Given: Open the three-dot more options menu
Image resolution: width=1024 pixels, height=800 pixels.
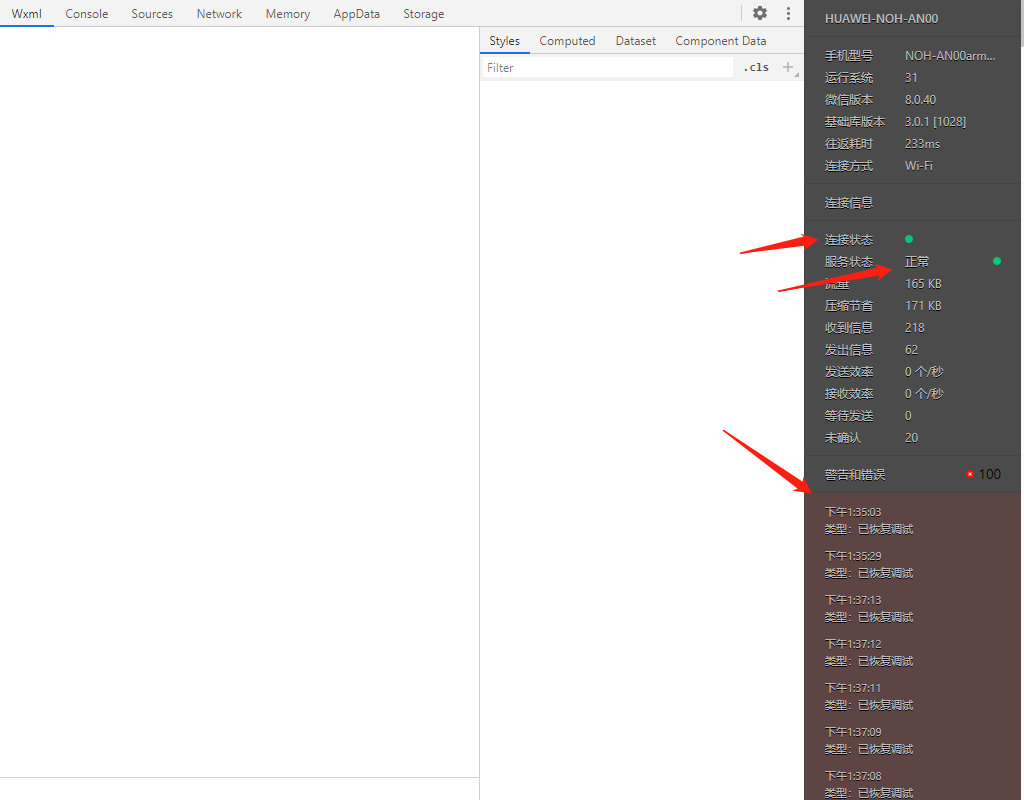Looking at the screenshot, I should click(x=788, y=13).
